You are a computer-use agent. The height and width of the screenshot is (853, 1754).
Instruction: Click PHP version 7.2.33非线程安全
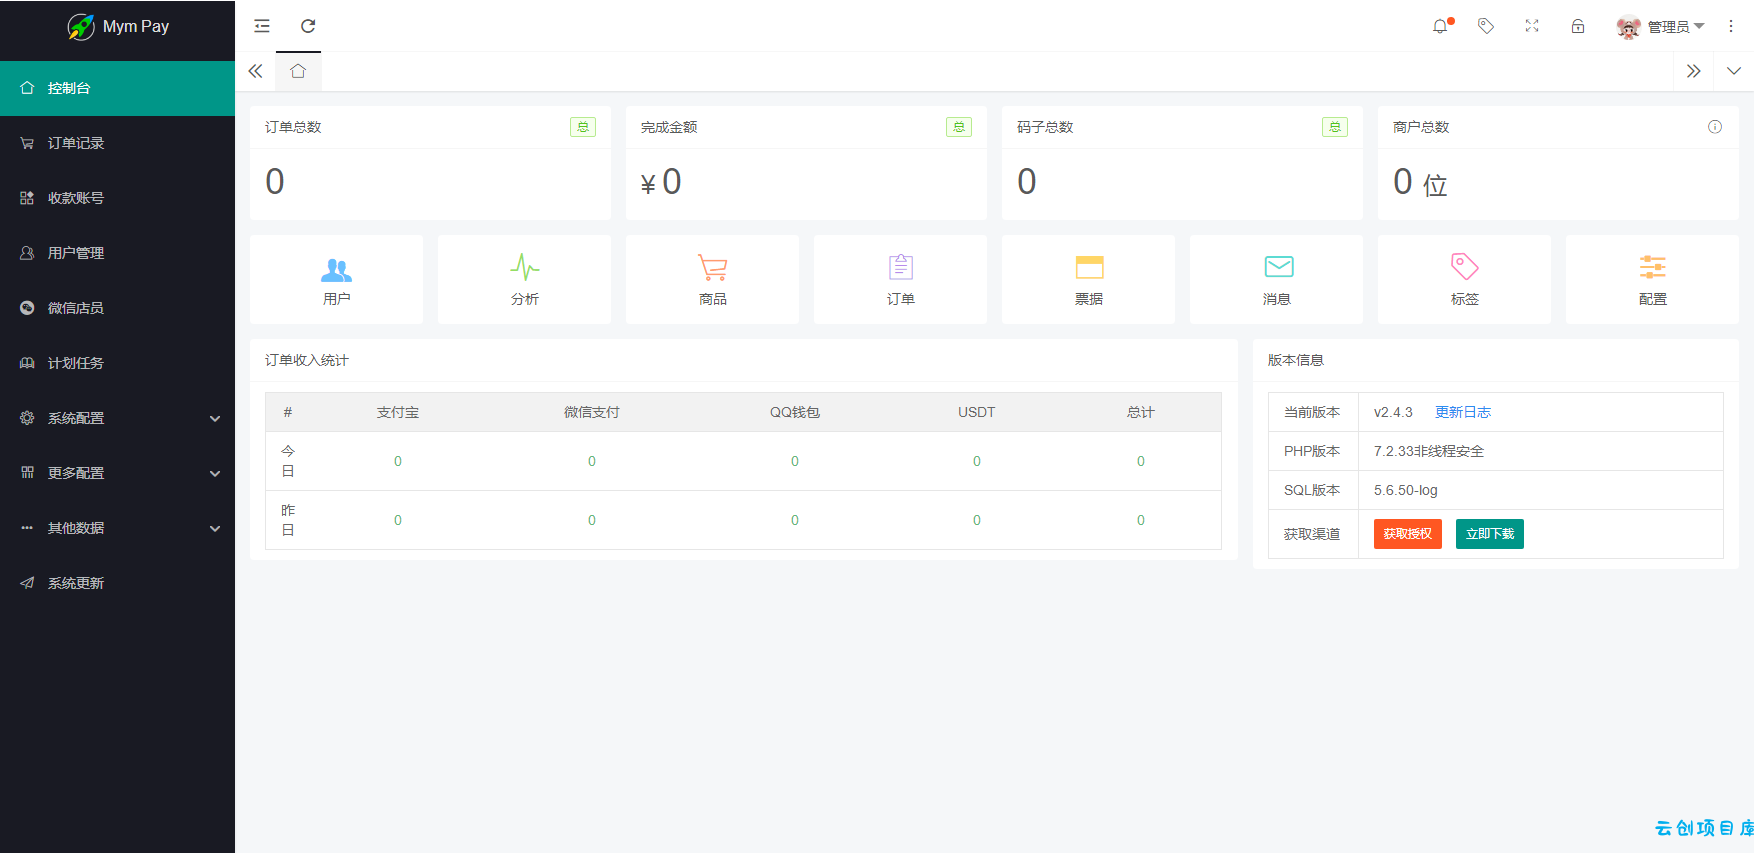[1429, 451]
